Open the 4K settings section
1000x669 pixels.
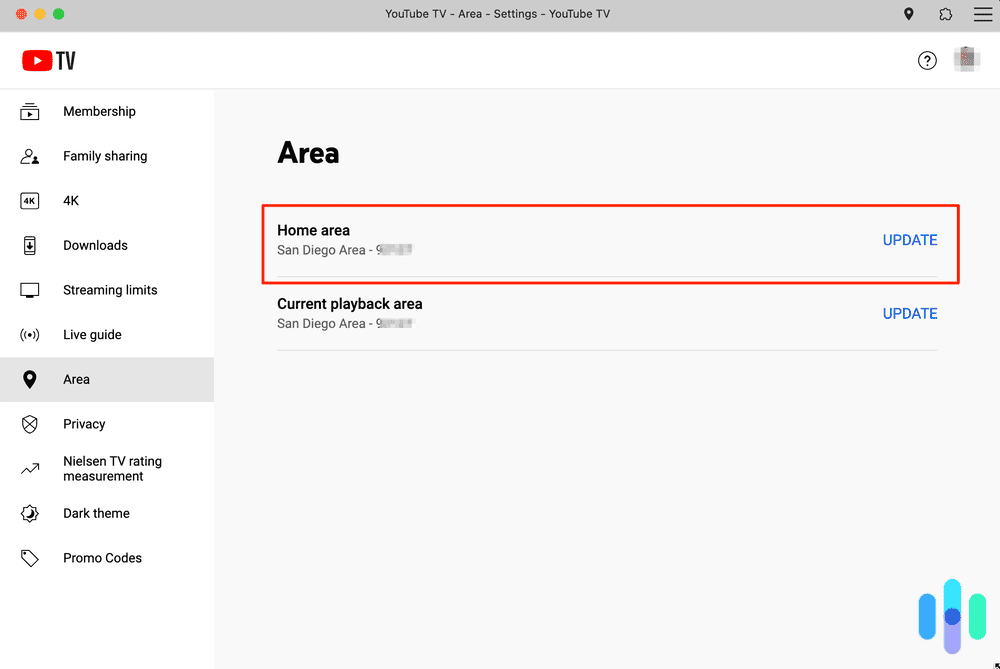coord(71,200)
